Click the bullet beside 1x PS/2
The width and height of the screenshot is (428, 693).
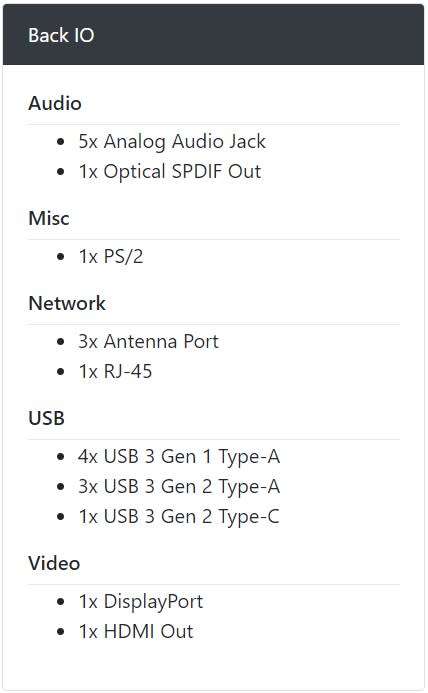[x=61, y=256]
